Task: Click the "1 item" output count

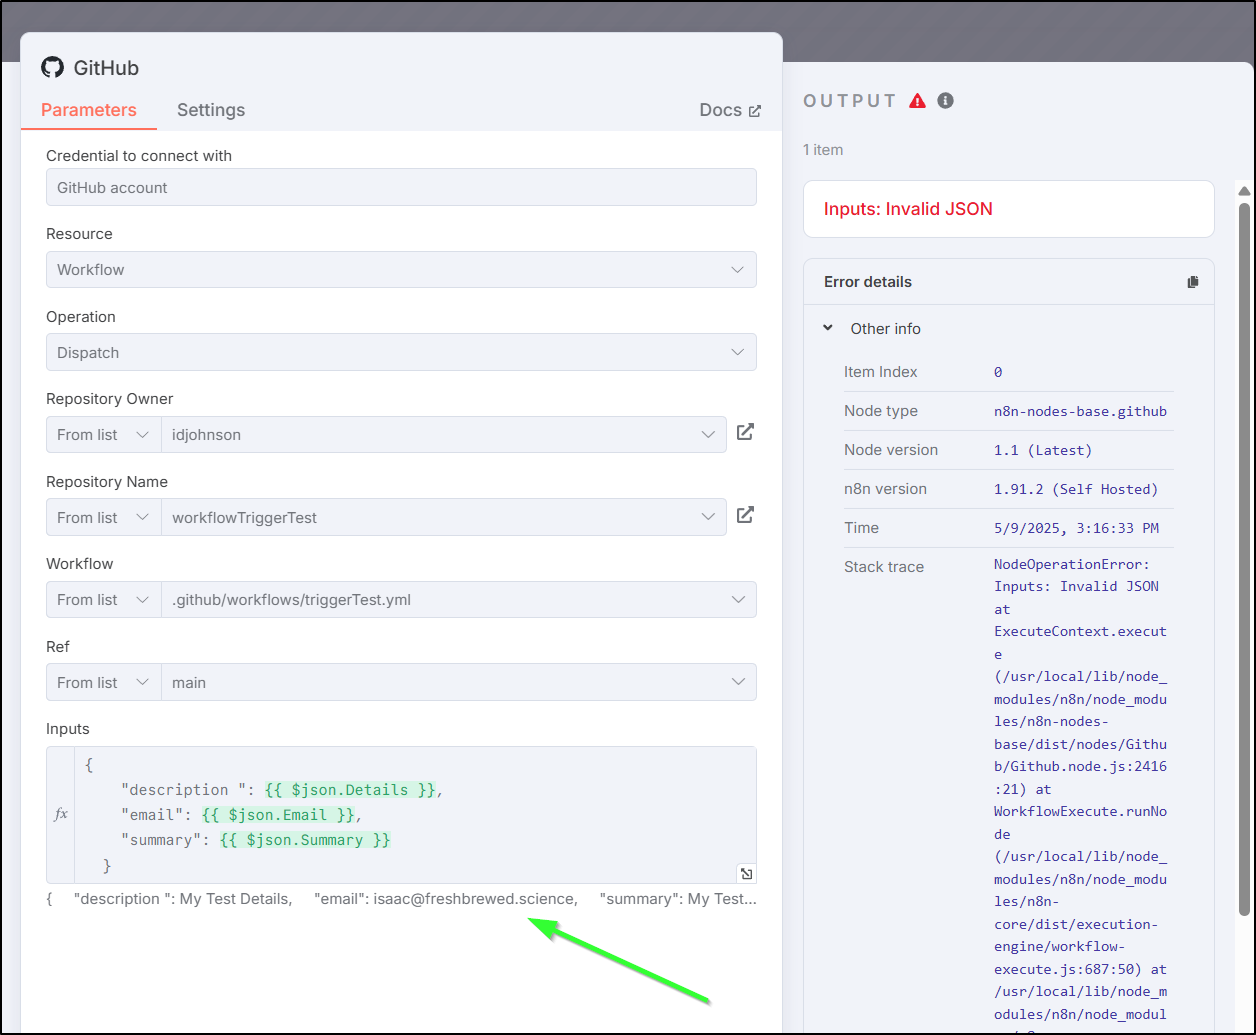Action: pyautogui.click(x=823, y=150)
